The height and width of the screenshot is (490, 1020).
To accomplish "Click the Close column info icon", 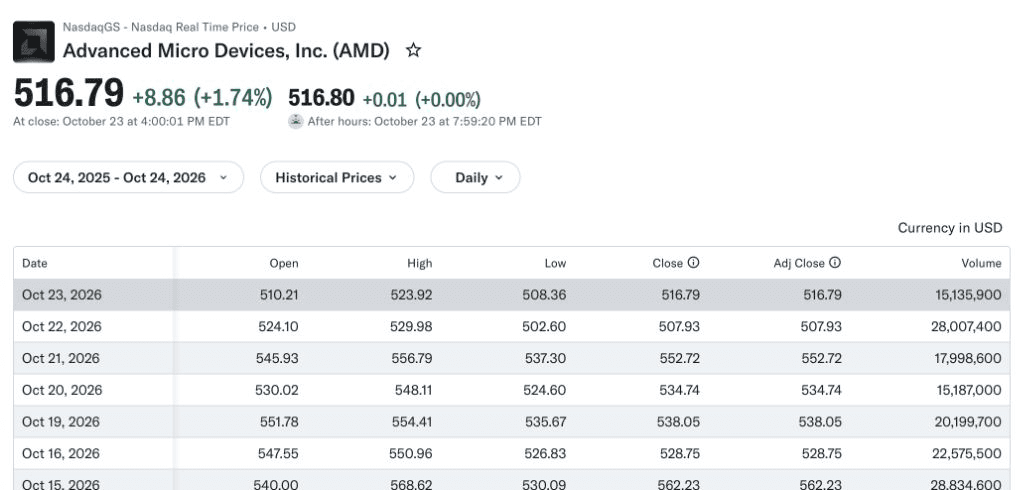I will click(x=693, y=263).
